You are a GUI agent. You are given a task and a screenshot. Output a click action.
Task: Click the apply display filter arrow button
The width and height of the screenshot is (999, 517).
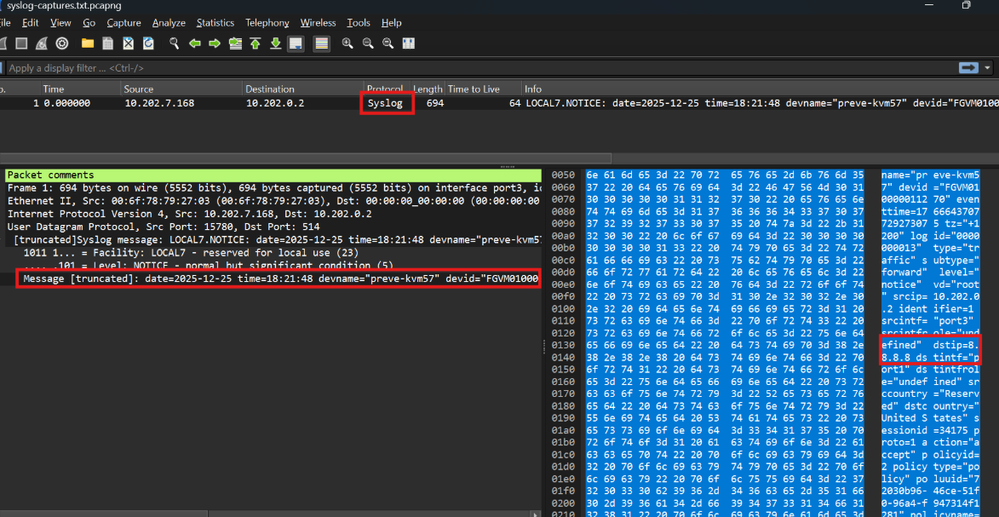(x=969, y=68)
